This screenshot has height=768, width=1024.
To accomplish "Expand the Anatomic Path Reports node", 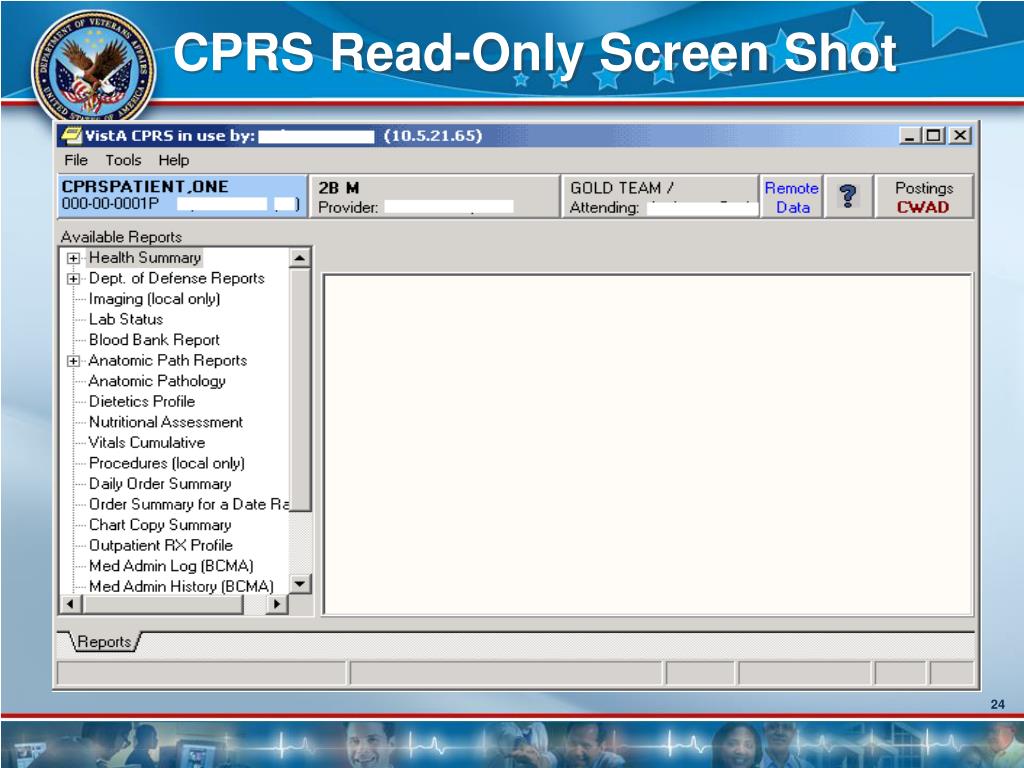I will tap(73, 361).
